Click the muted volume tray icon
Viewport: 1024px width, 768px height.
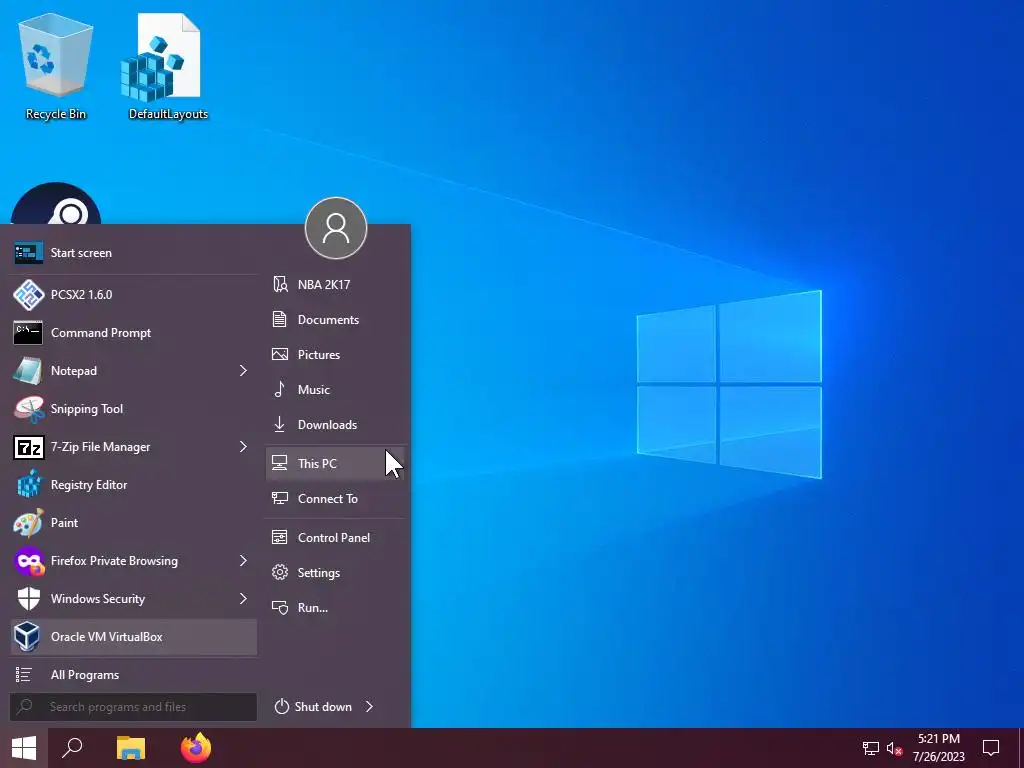click(x=894, y=748)
